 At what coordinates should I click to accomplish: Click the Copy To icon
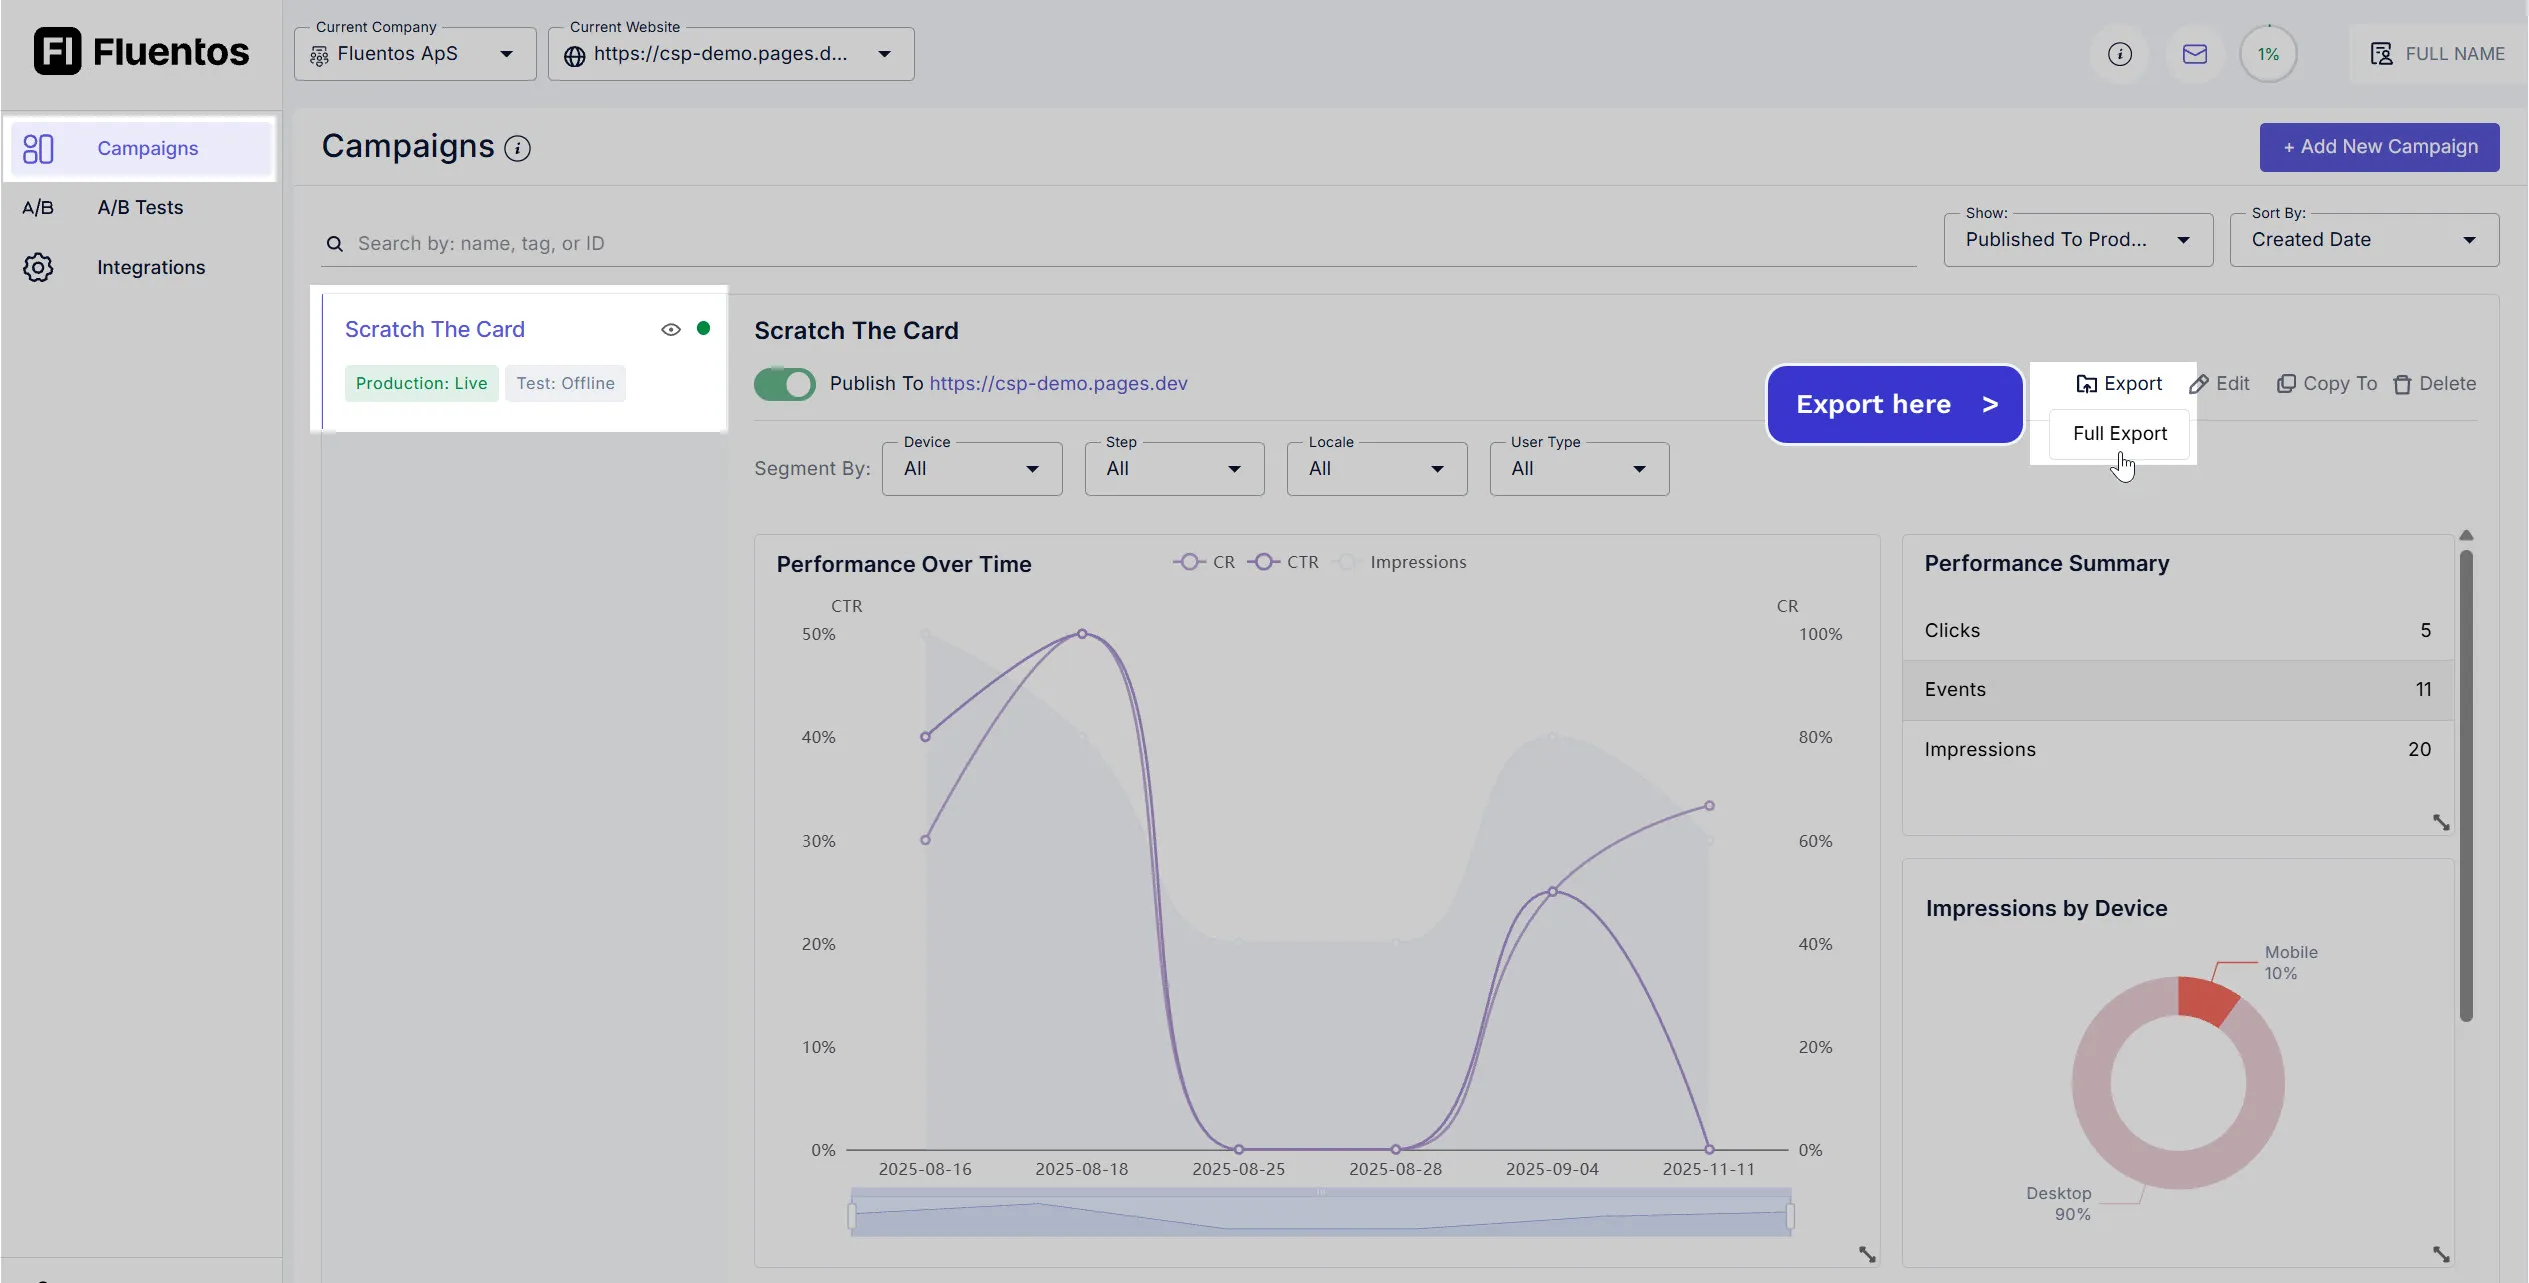coord(2325,383)
